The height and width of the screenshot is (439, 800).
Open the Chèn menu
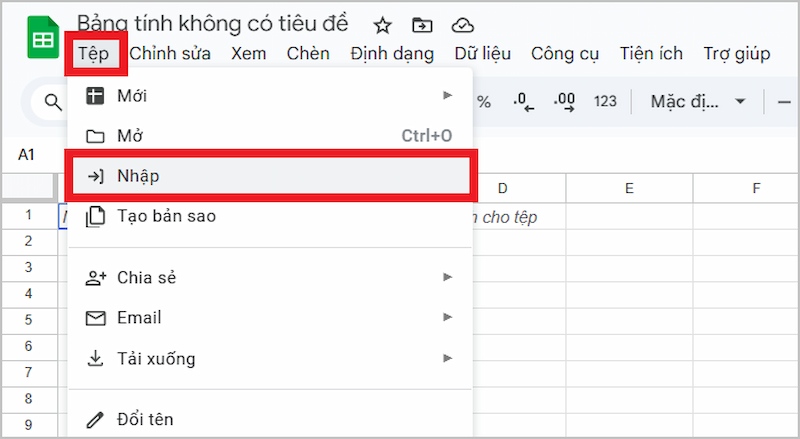pos(308,54)
